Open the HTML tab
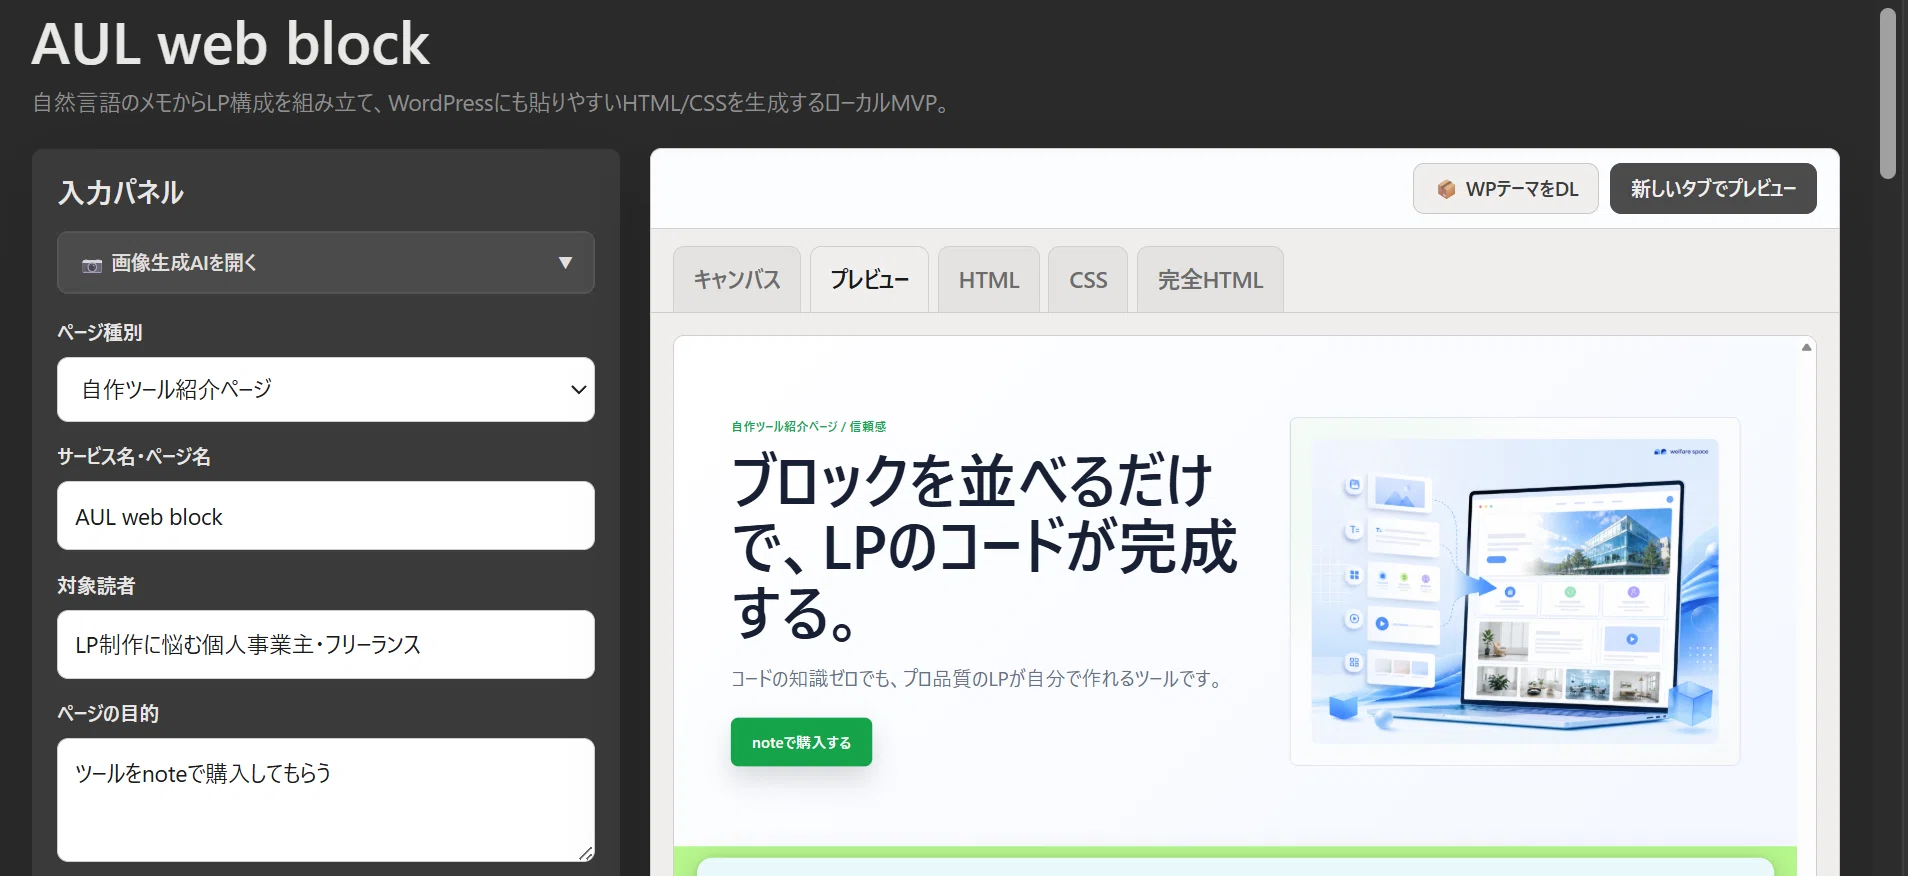The width and height of the screenshot is (1908, 876). 988,280
